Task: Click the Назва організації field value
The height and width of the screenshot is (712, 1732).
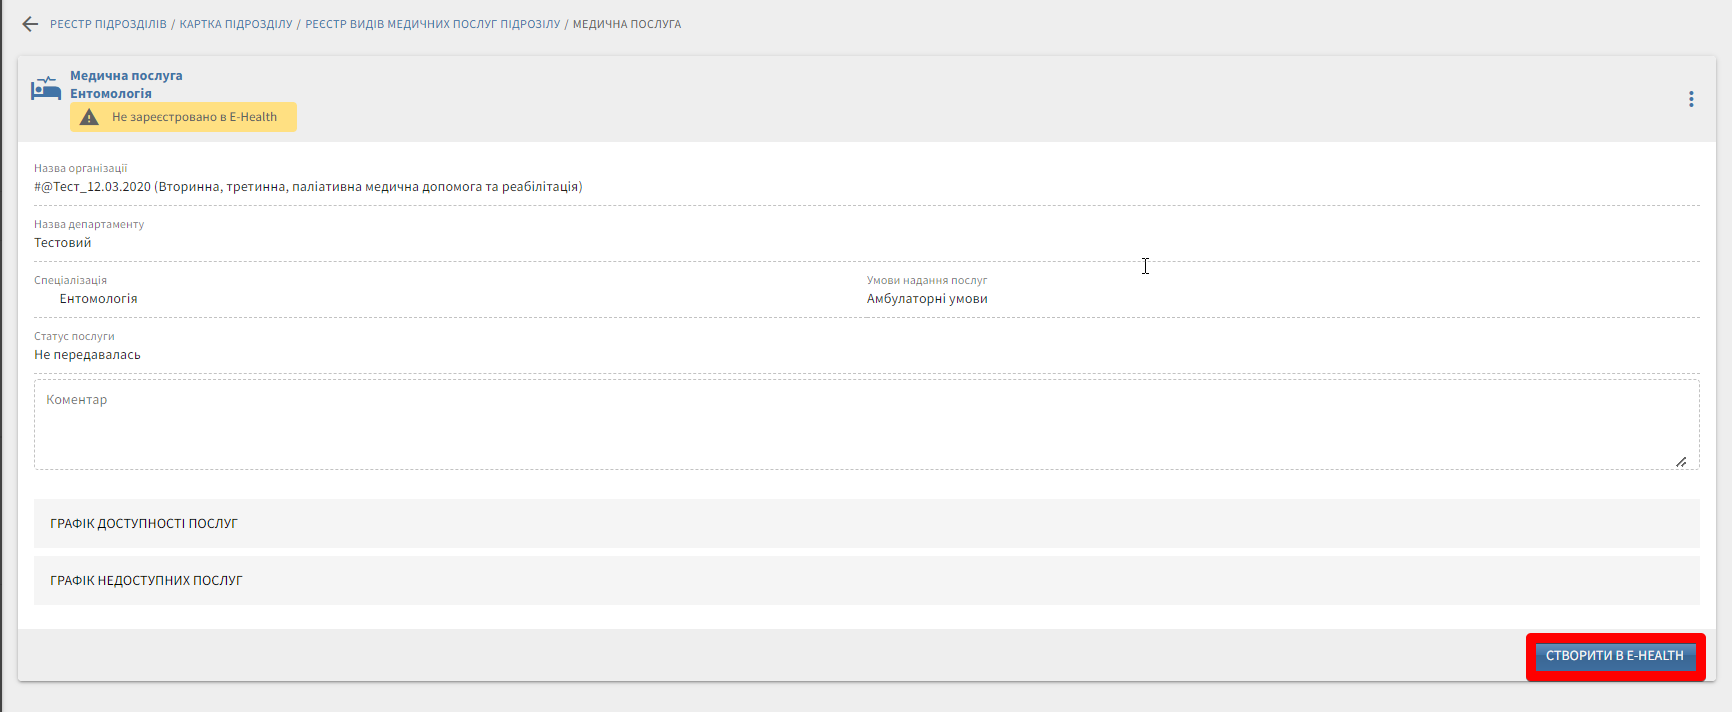Action: pyautogui.click(x=308, y=187)
